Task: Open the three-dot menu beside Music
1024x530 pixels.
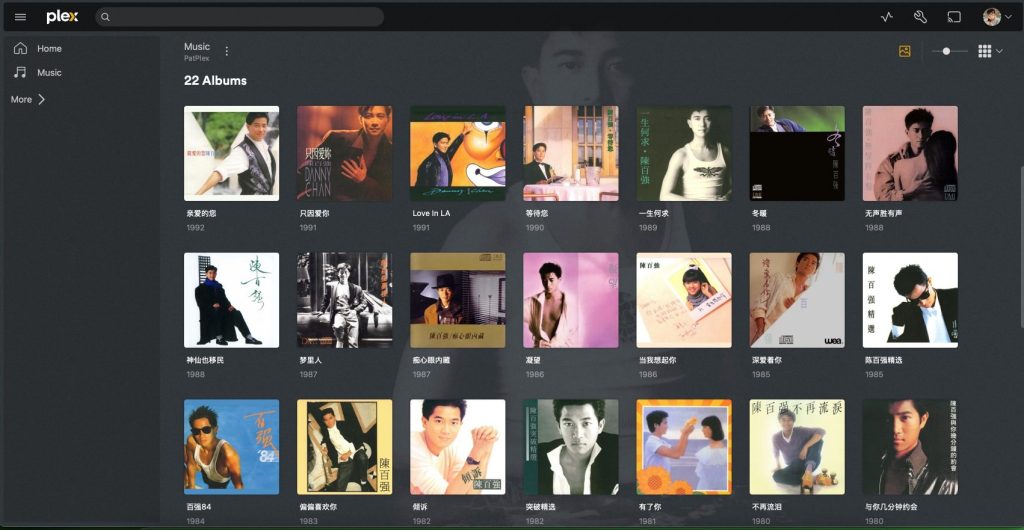Action: coord(227,51)
